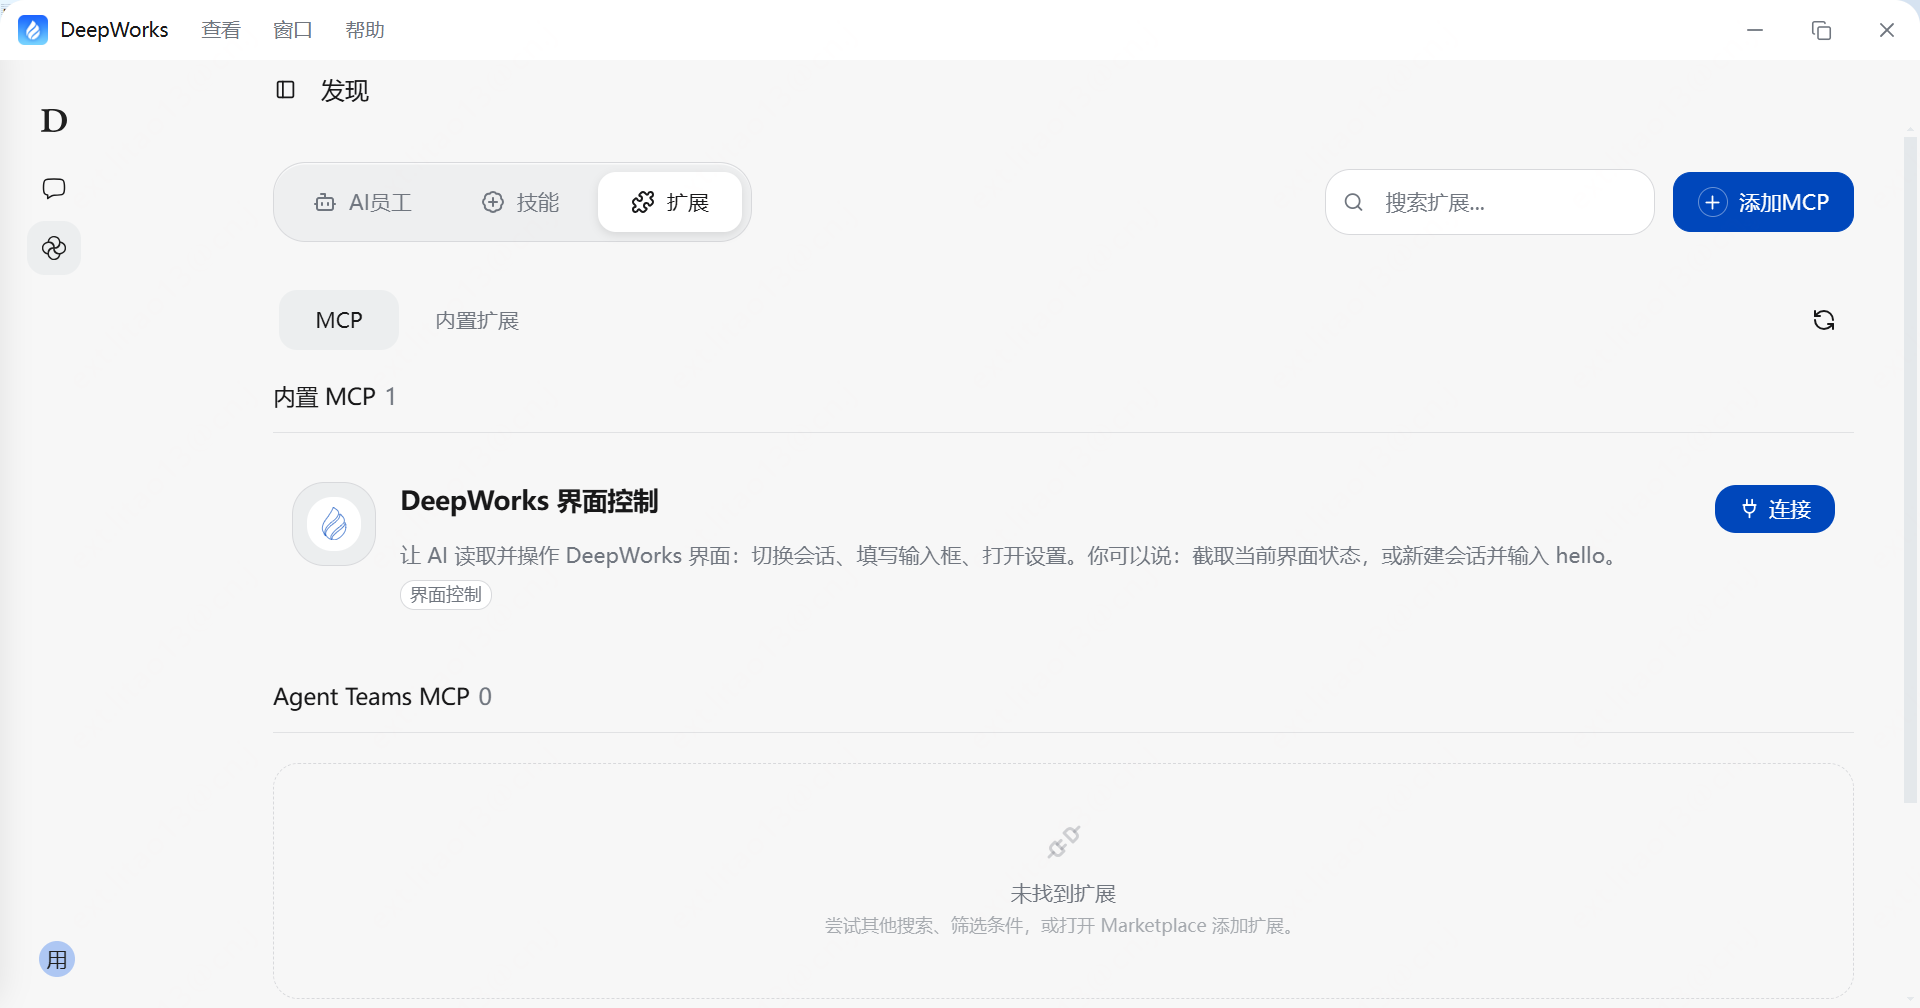Image resolution: width=1920 pixels, height=1008 pixels.
Task: Click the 连接 button
Action: (1775, 509)
